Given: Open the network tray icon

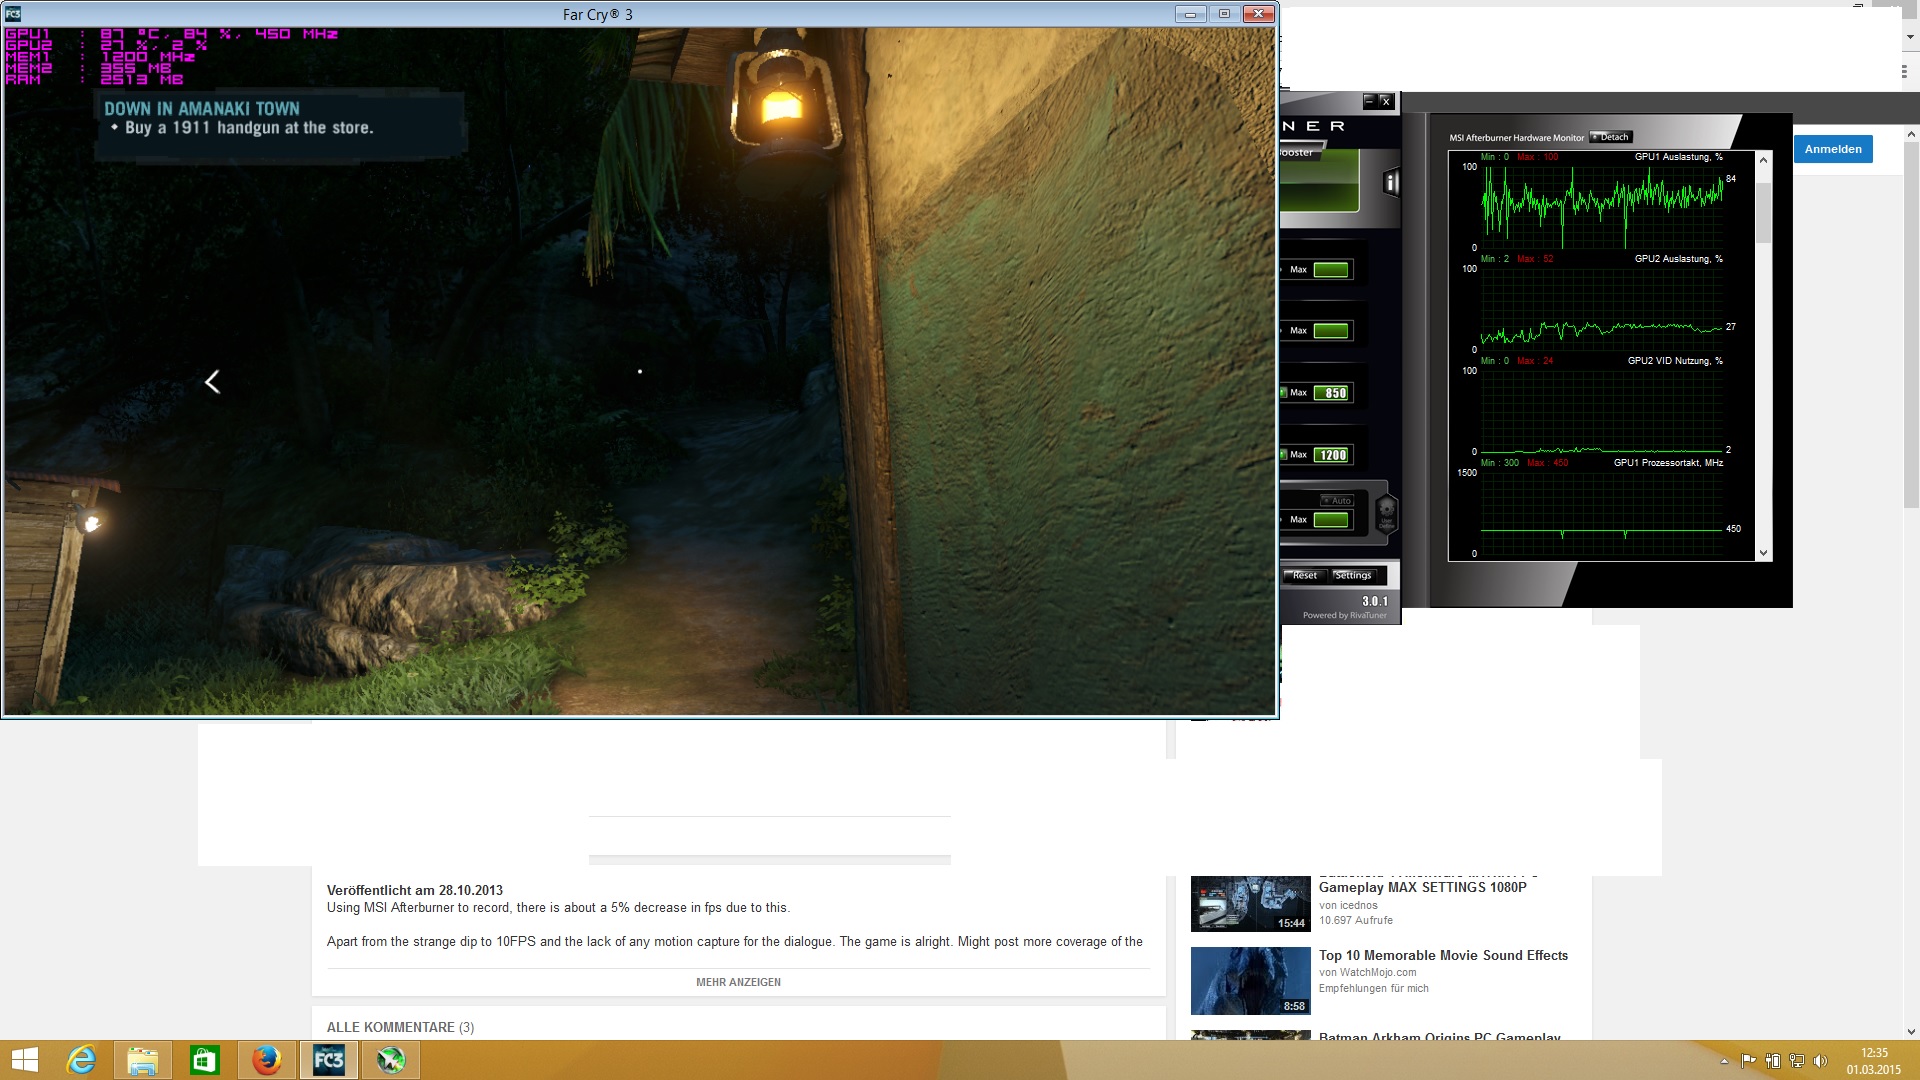Looking at the screenshot, I should 1796,1061.
